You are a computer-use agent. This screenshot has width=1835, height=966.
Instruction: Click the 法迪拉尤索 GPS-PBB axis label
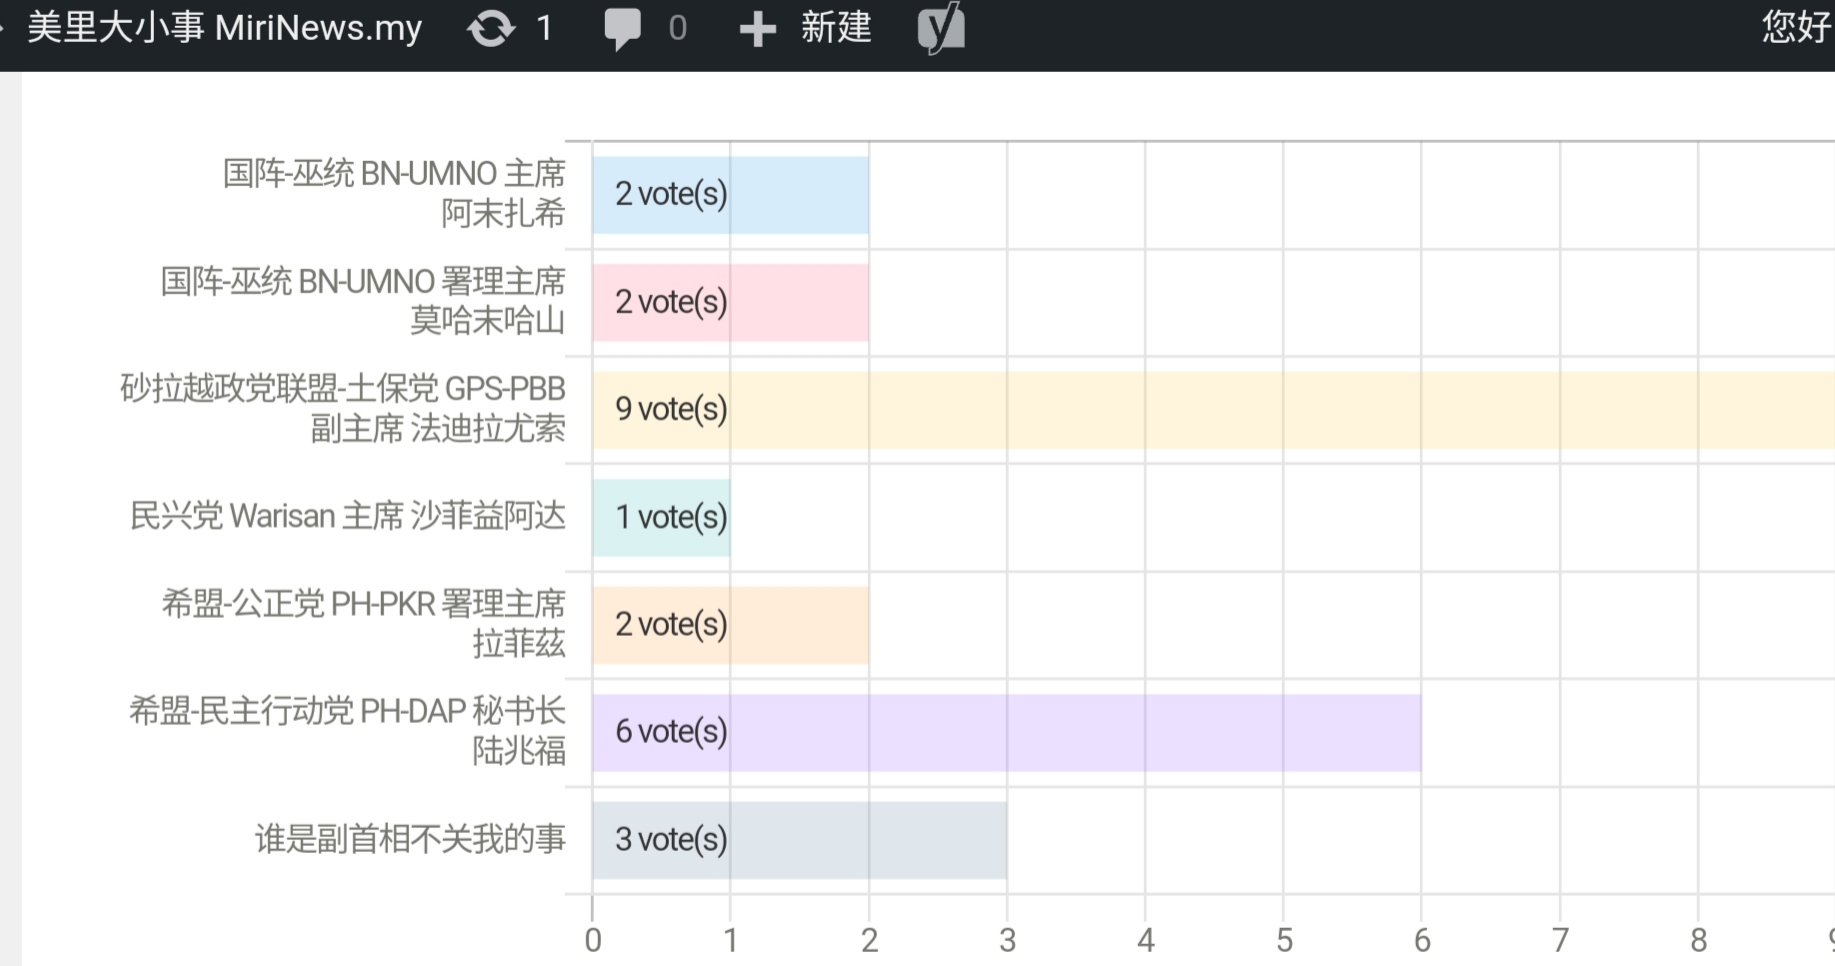[x=343, y=408]
